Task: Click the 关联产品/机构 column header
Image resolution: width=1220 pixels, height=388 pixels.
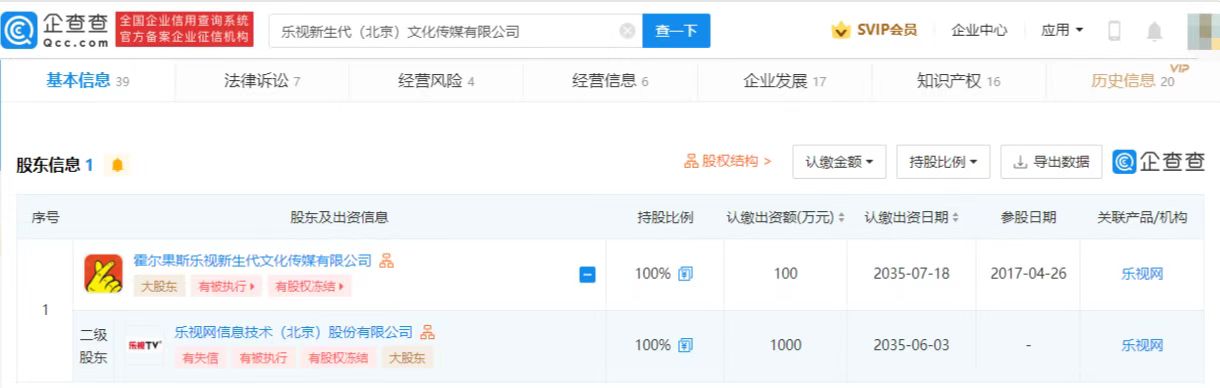Action: coord(1142,217)
